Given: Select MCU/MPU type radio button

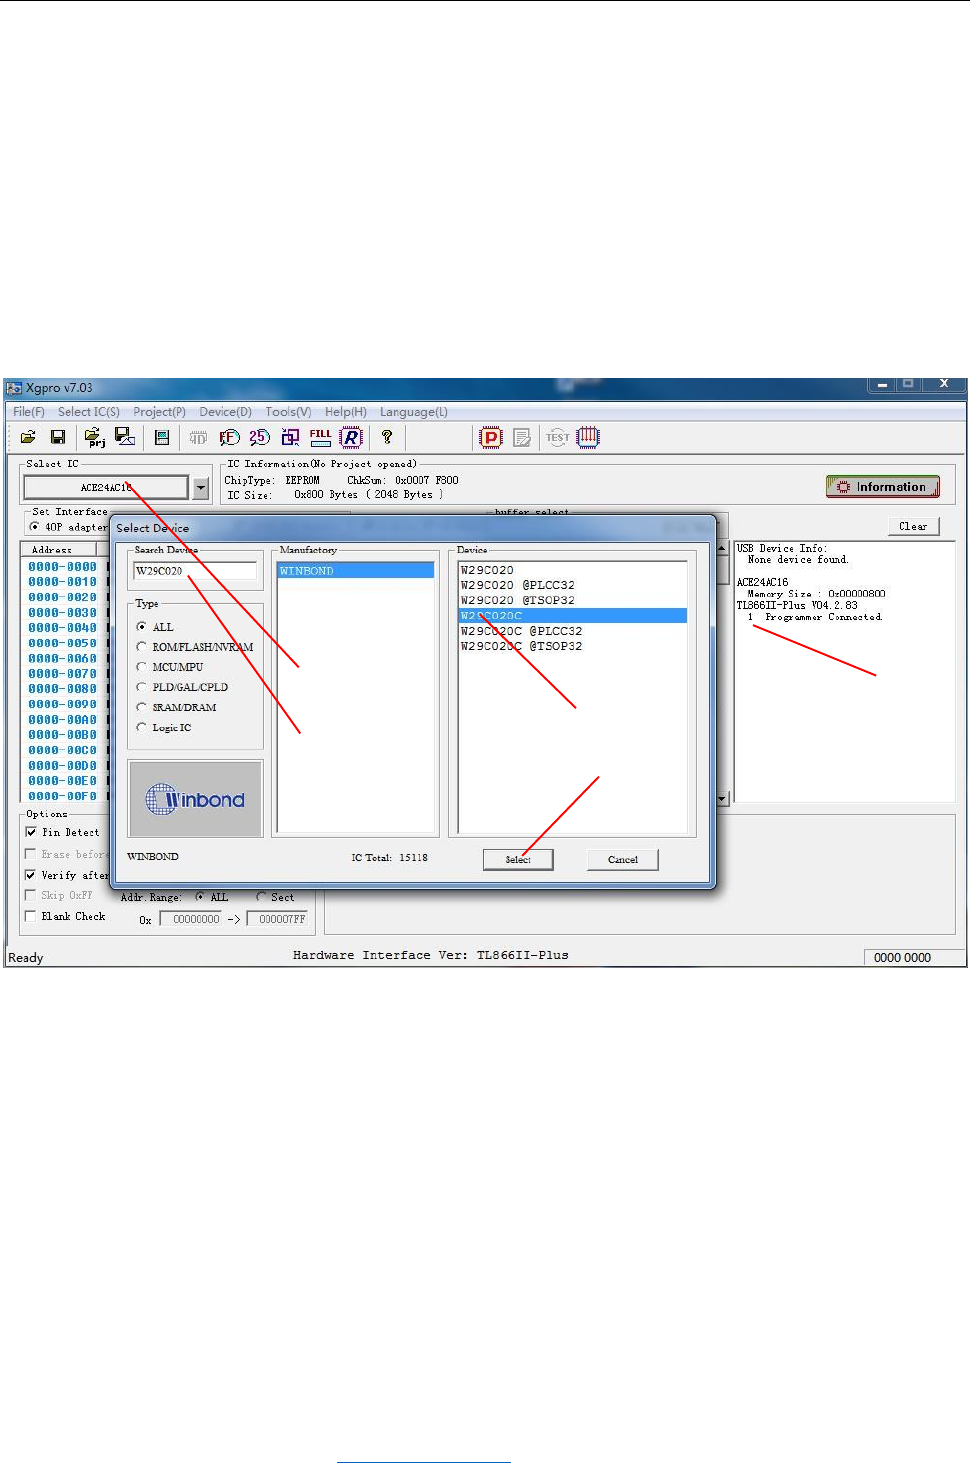Looking at the screenshot, I should (x=141, y=667).
